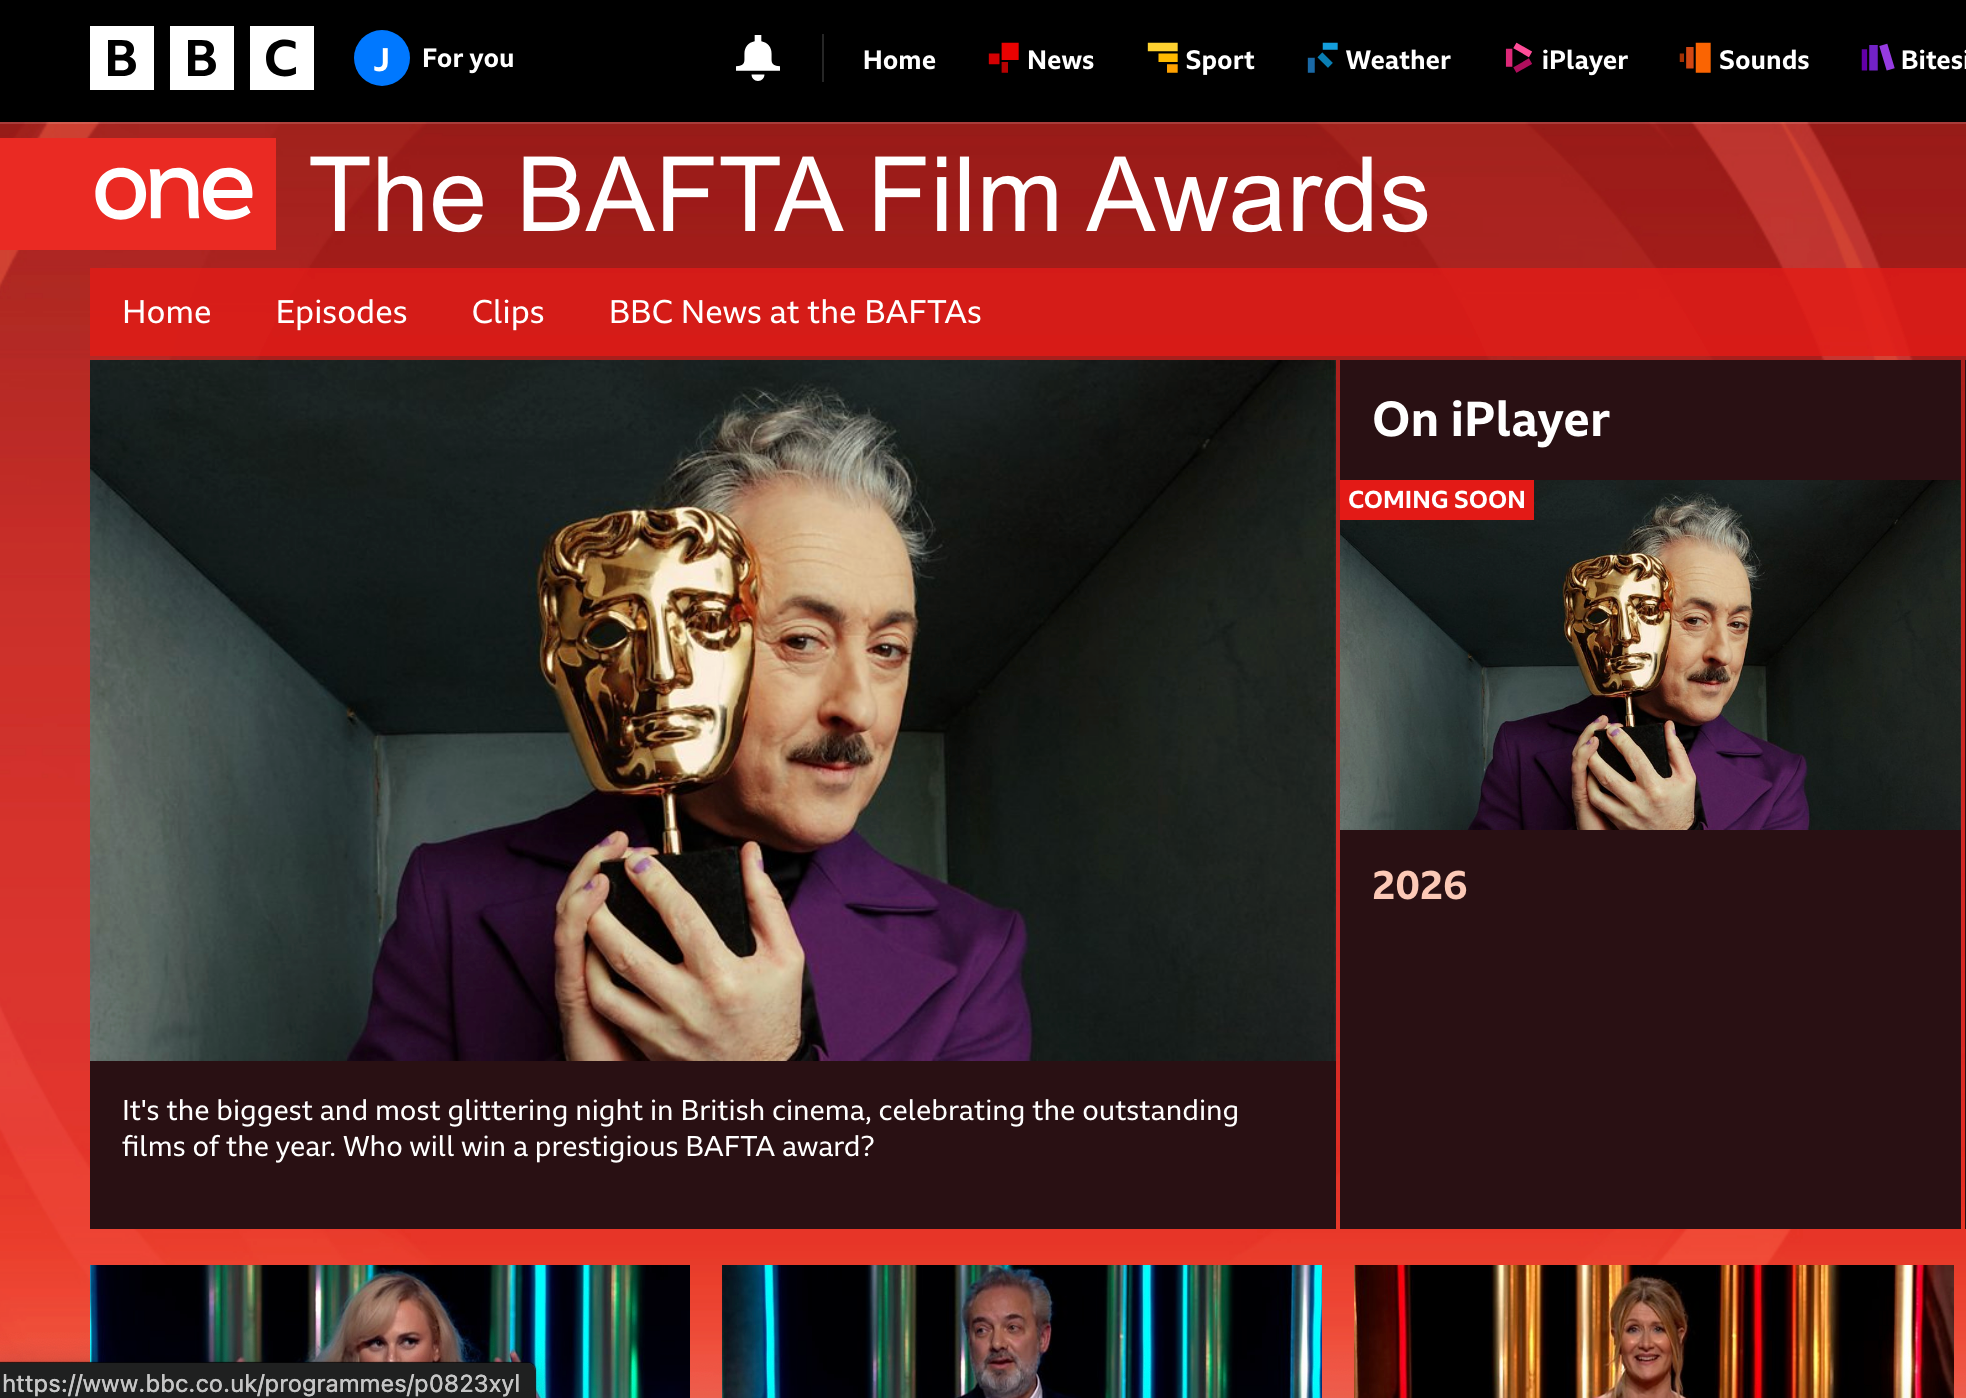The image size is (1966, 1398).
Task: Open the 2026 episode link
Action: [x=1418, y=885]
